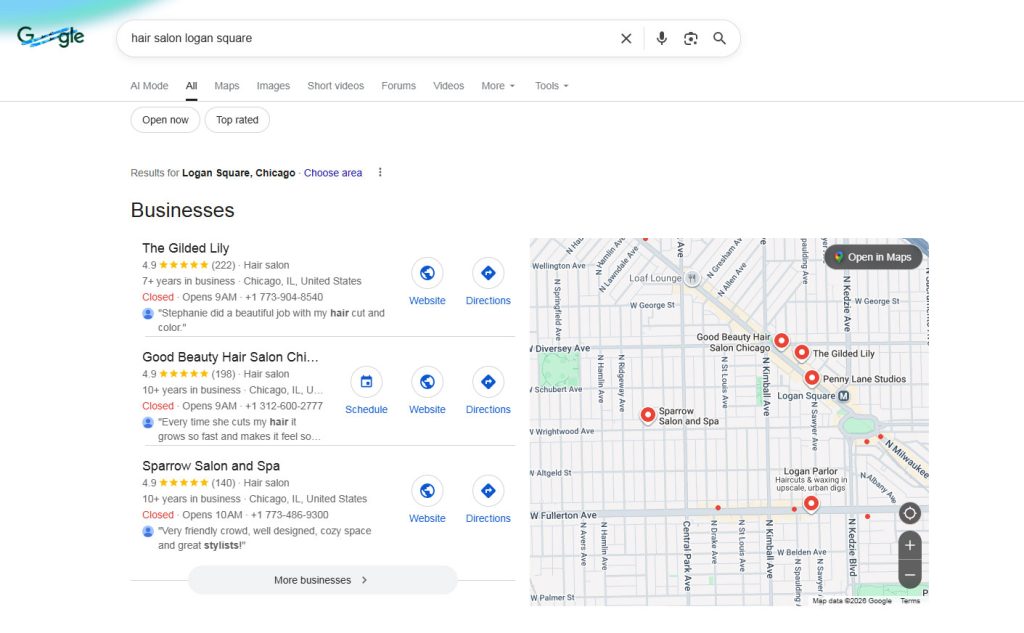Toggle the Open now filter

click(165, 120)
